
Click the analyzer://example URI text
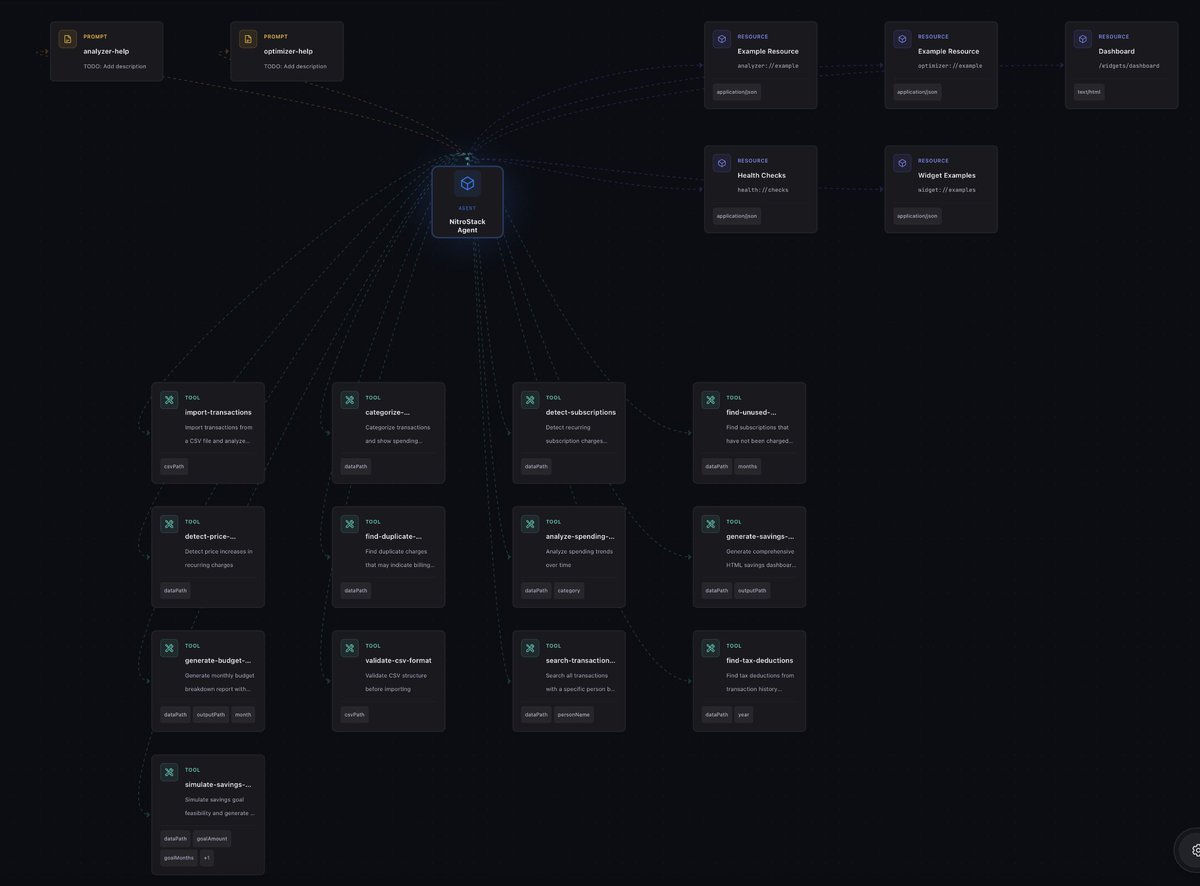point(768,66)
